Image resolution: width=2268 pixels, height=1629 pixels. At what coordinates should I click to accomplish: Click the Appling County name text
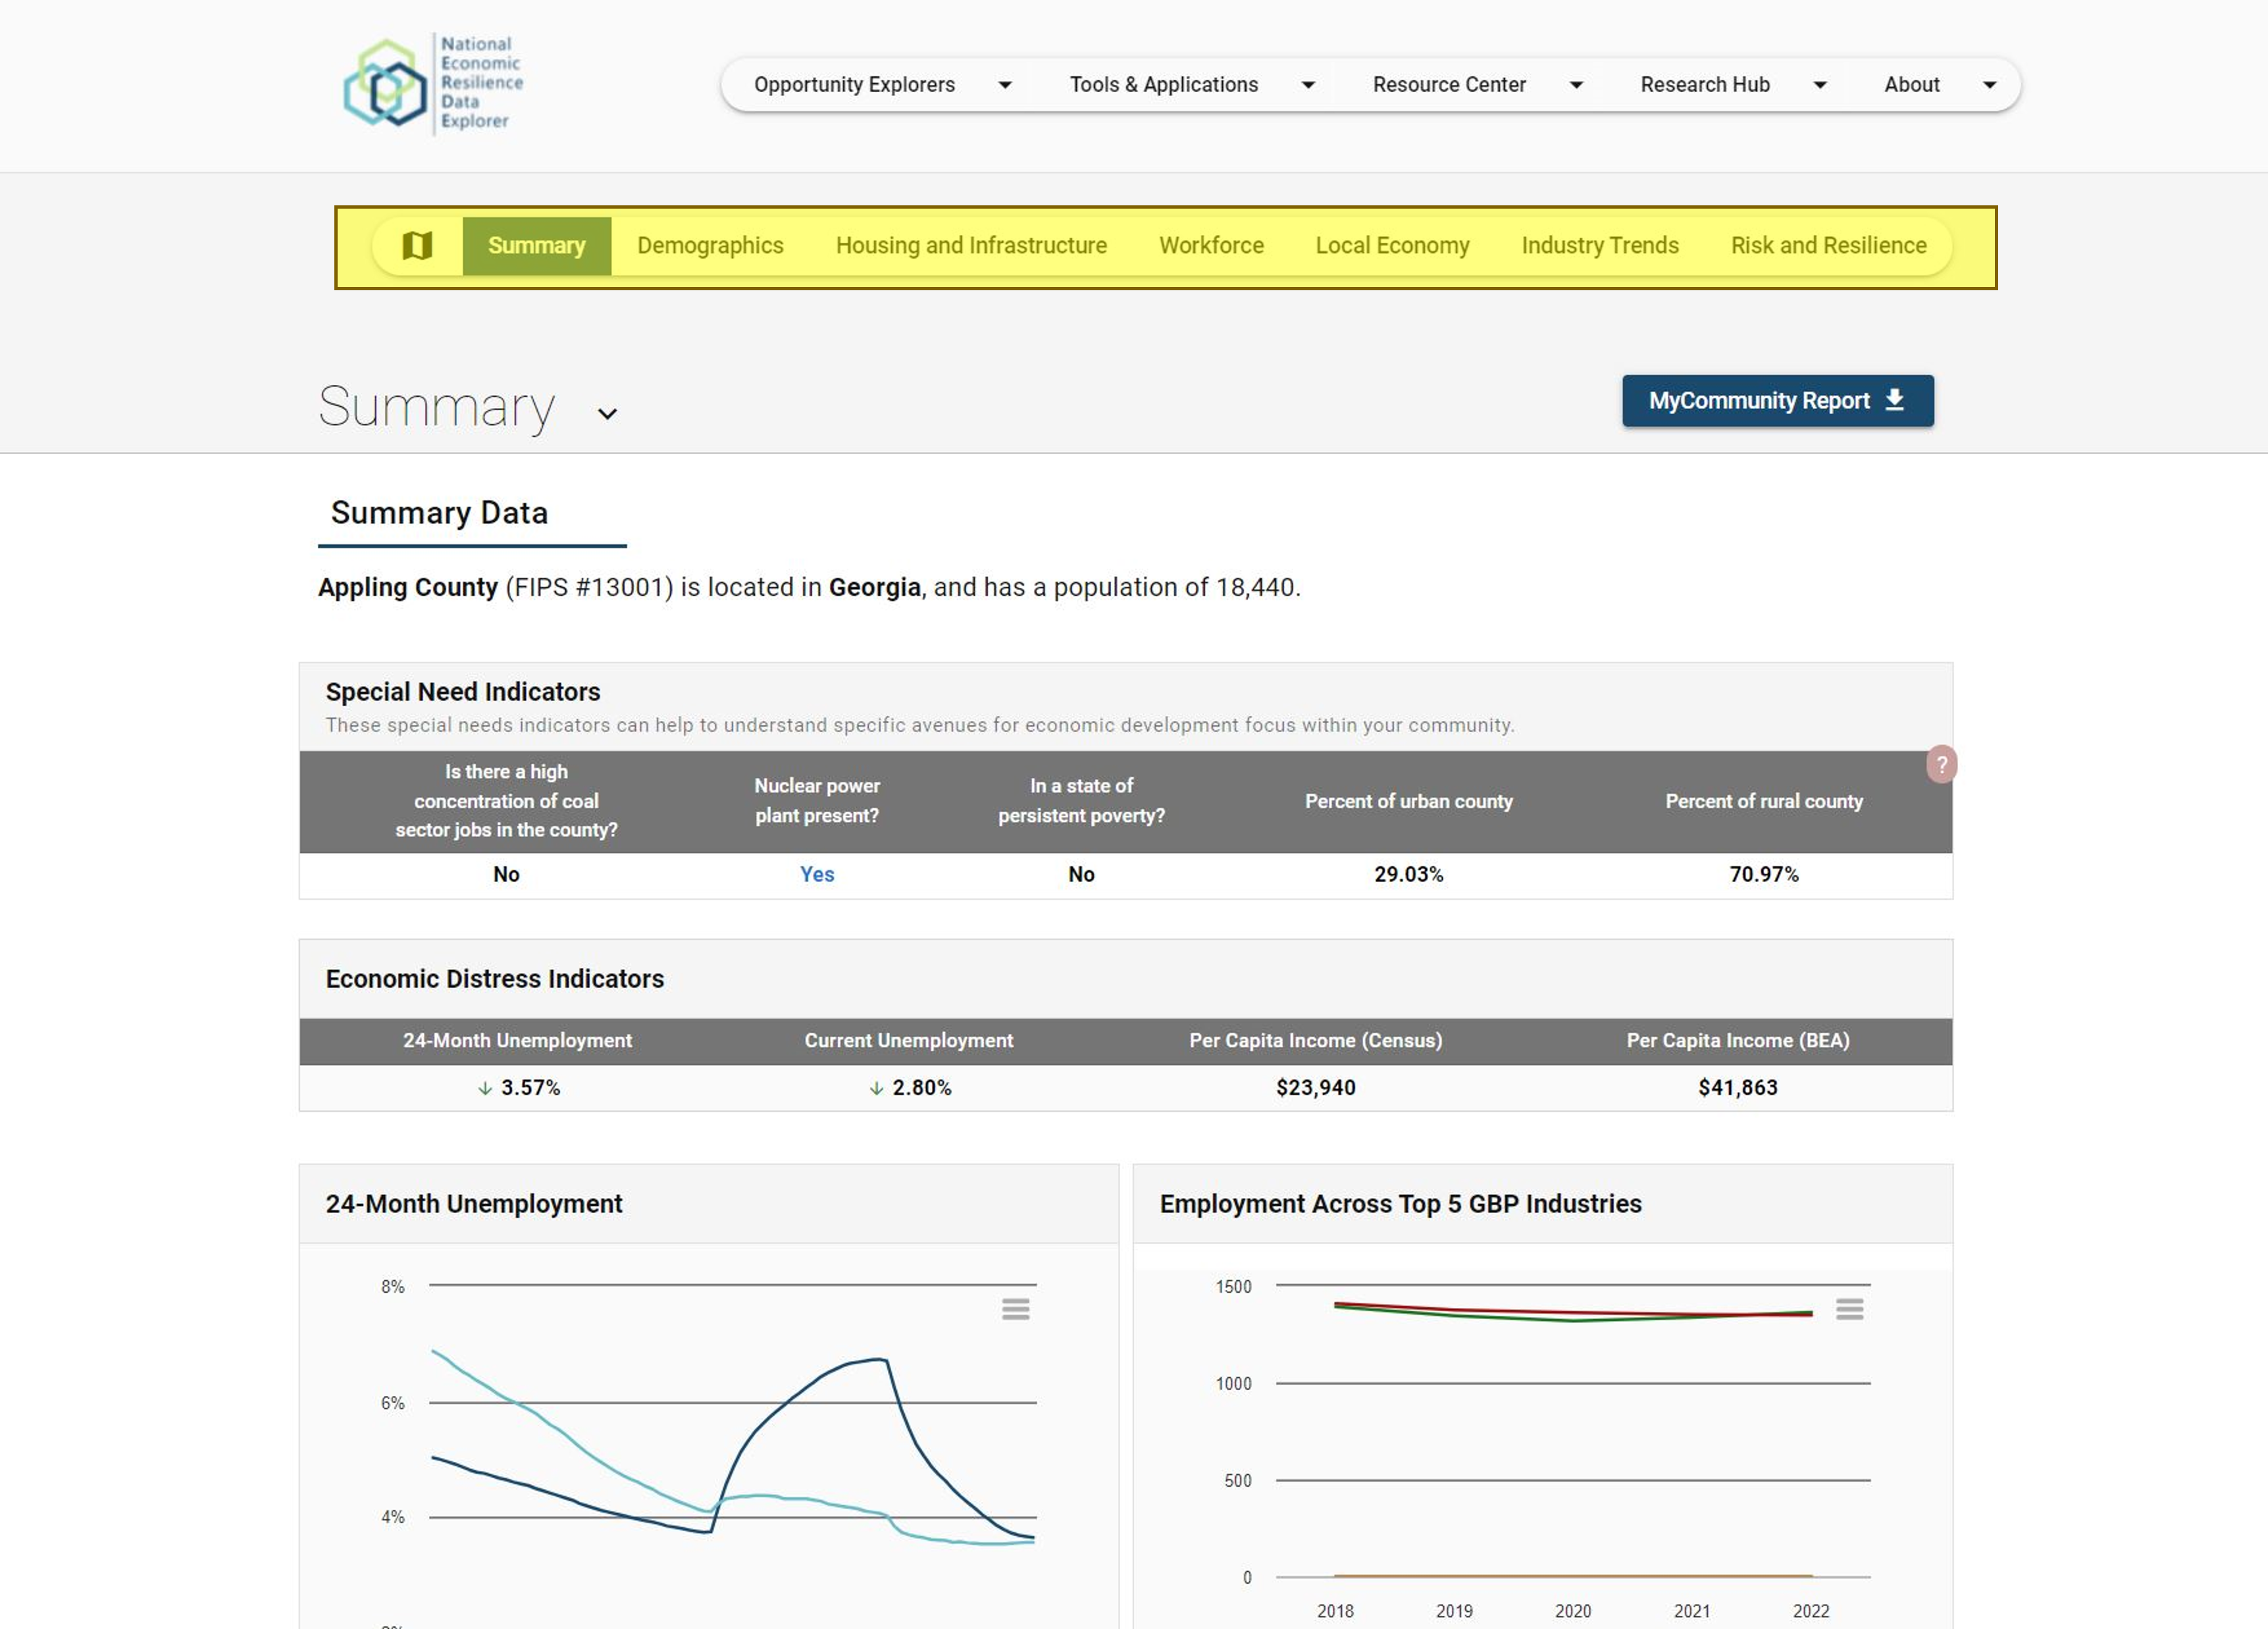click(407, 588)
